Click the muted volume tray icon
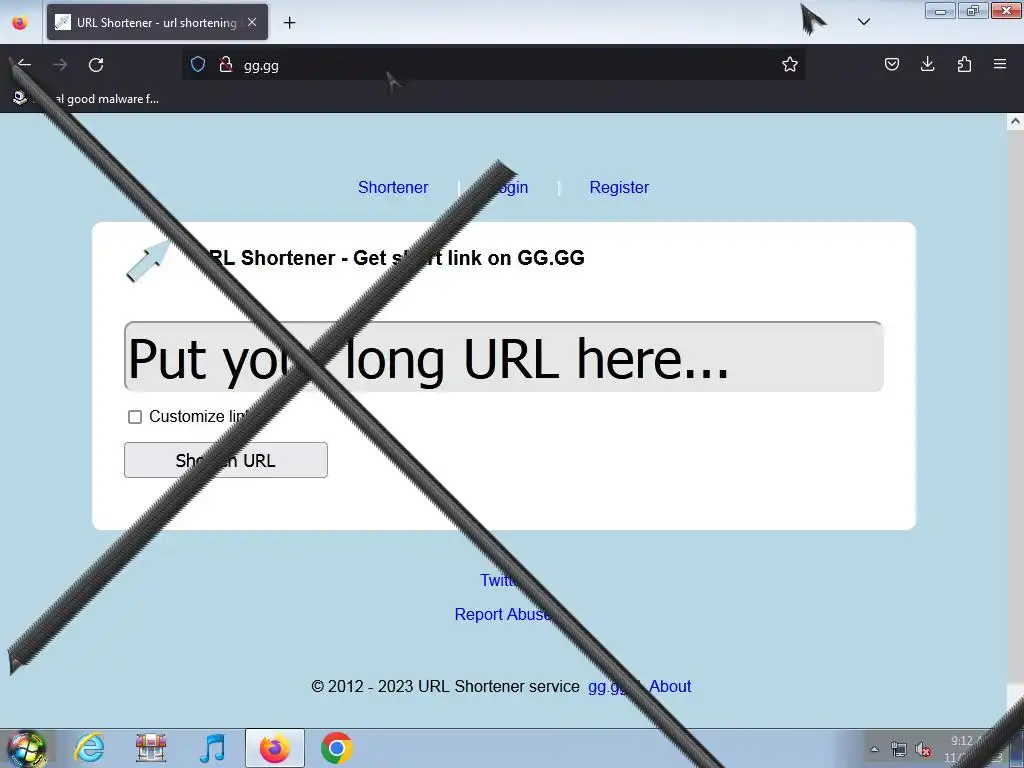This screenshot has width=1024, height=768. tap(923, 749)
